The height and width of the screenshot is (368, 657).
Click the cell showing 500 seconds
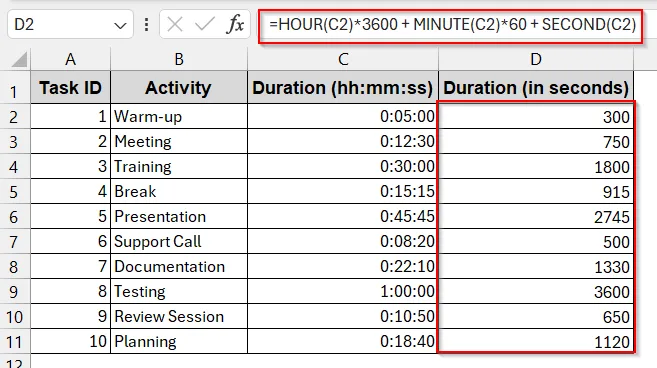(536, 241)
